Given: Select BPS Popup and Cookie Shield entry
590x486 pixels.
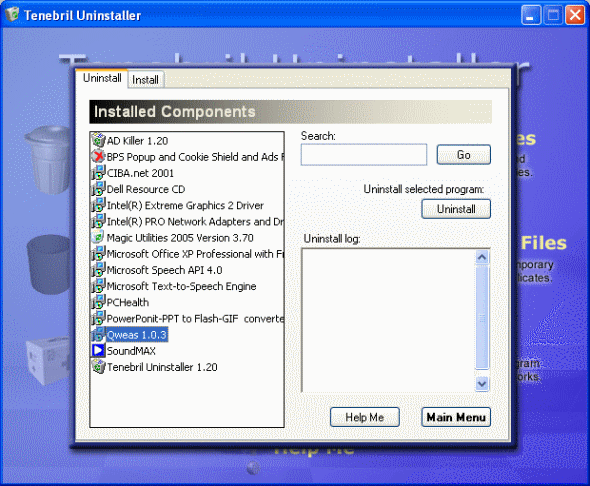Looking at the screenshot, I should pos(195,157).
